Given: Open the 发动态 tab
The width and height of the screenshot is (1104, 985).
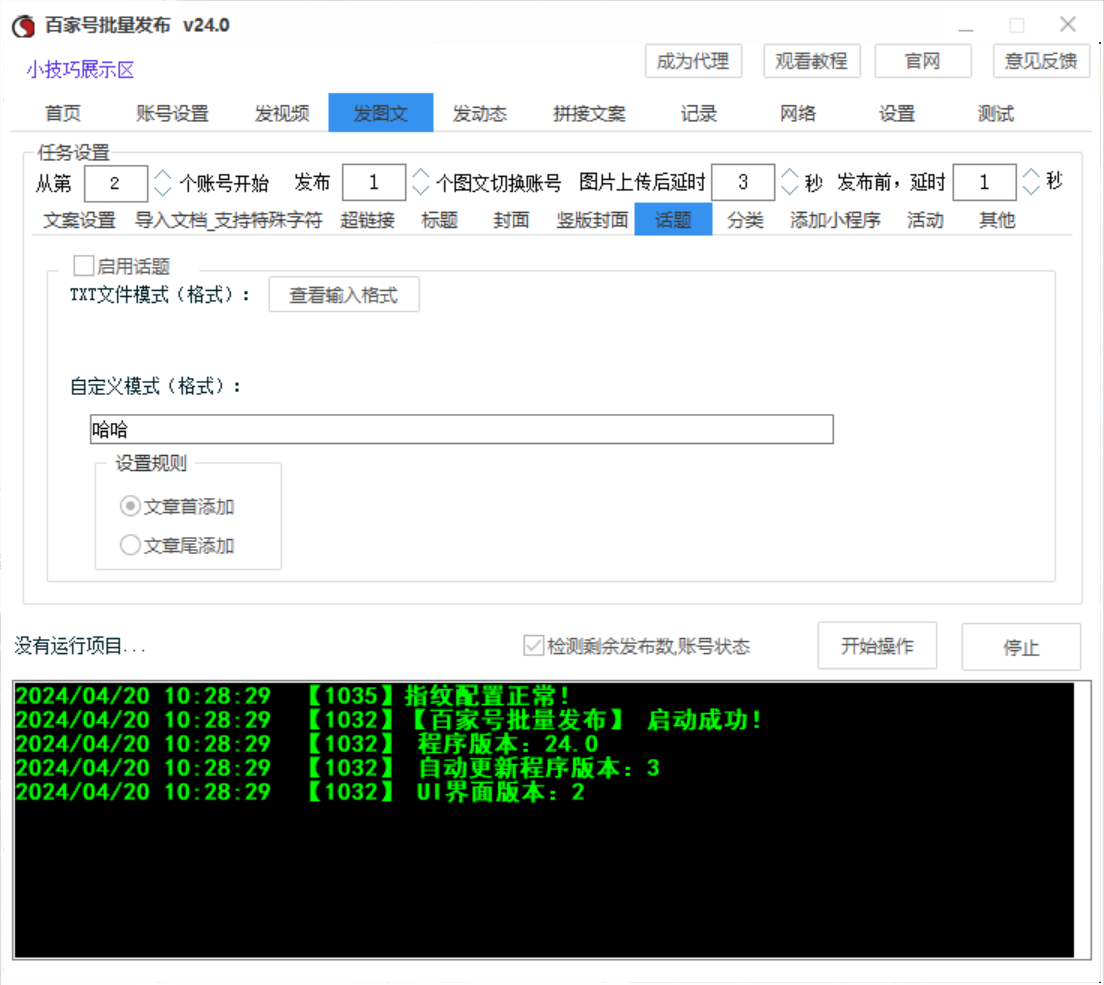Looking at the screenshot, I should click(x=479, y=113).
